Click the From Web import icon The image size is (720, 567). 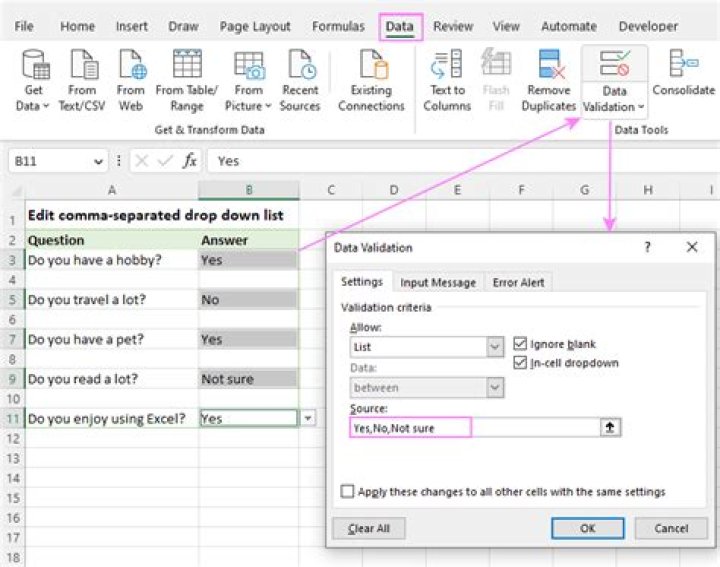(131, 66)
